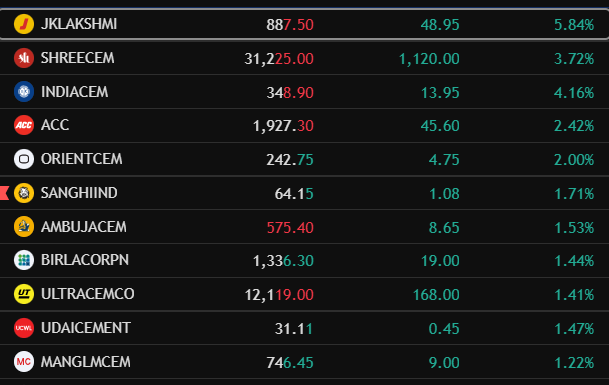
Task: Click the change value 48.95
Action: [x=440, y=25]
